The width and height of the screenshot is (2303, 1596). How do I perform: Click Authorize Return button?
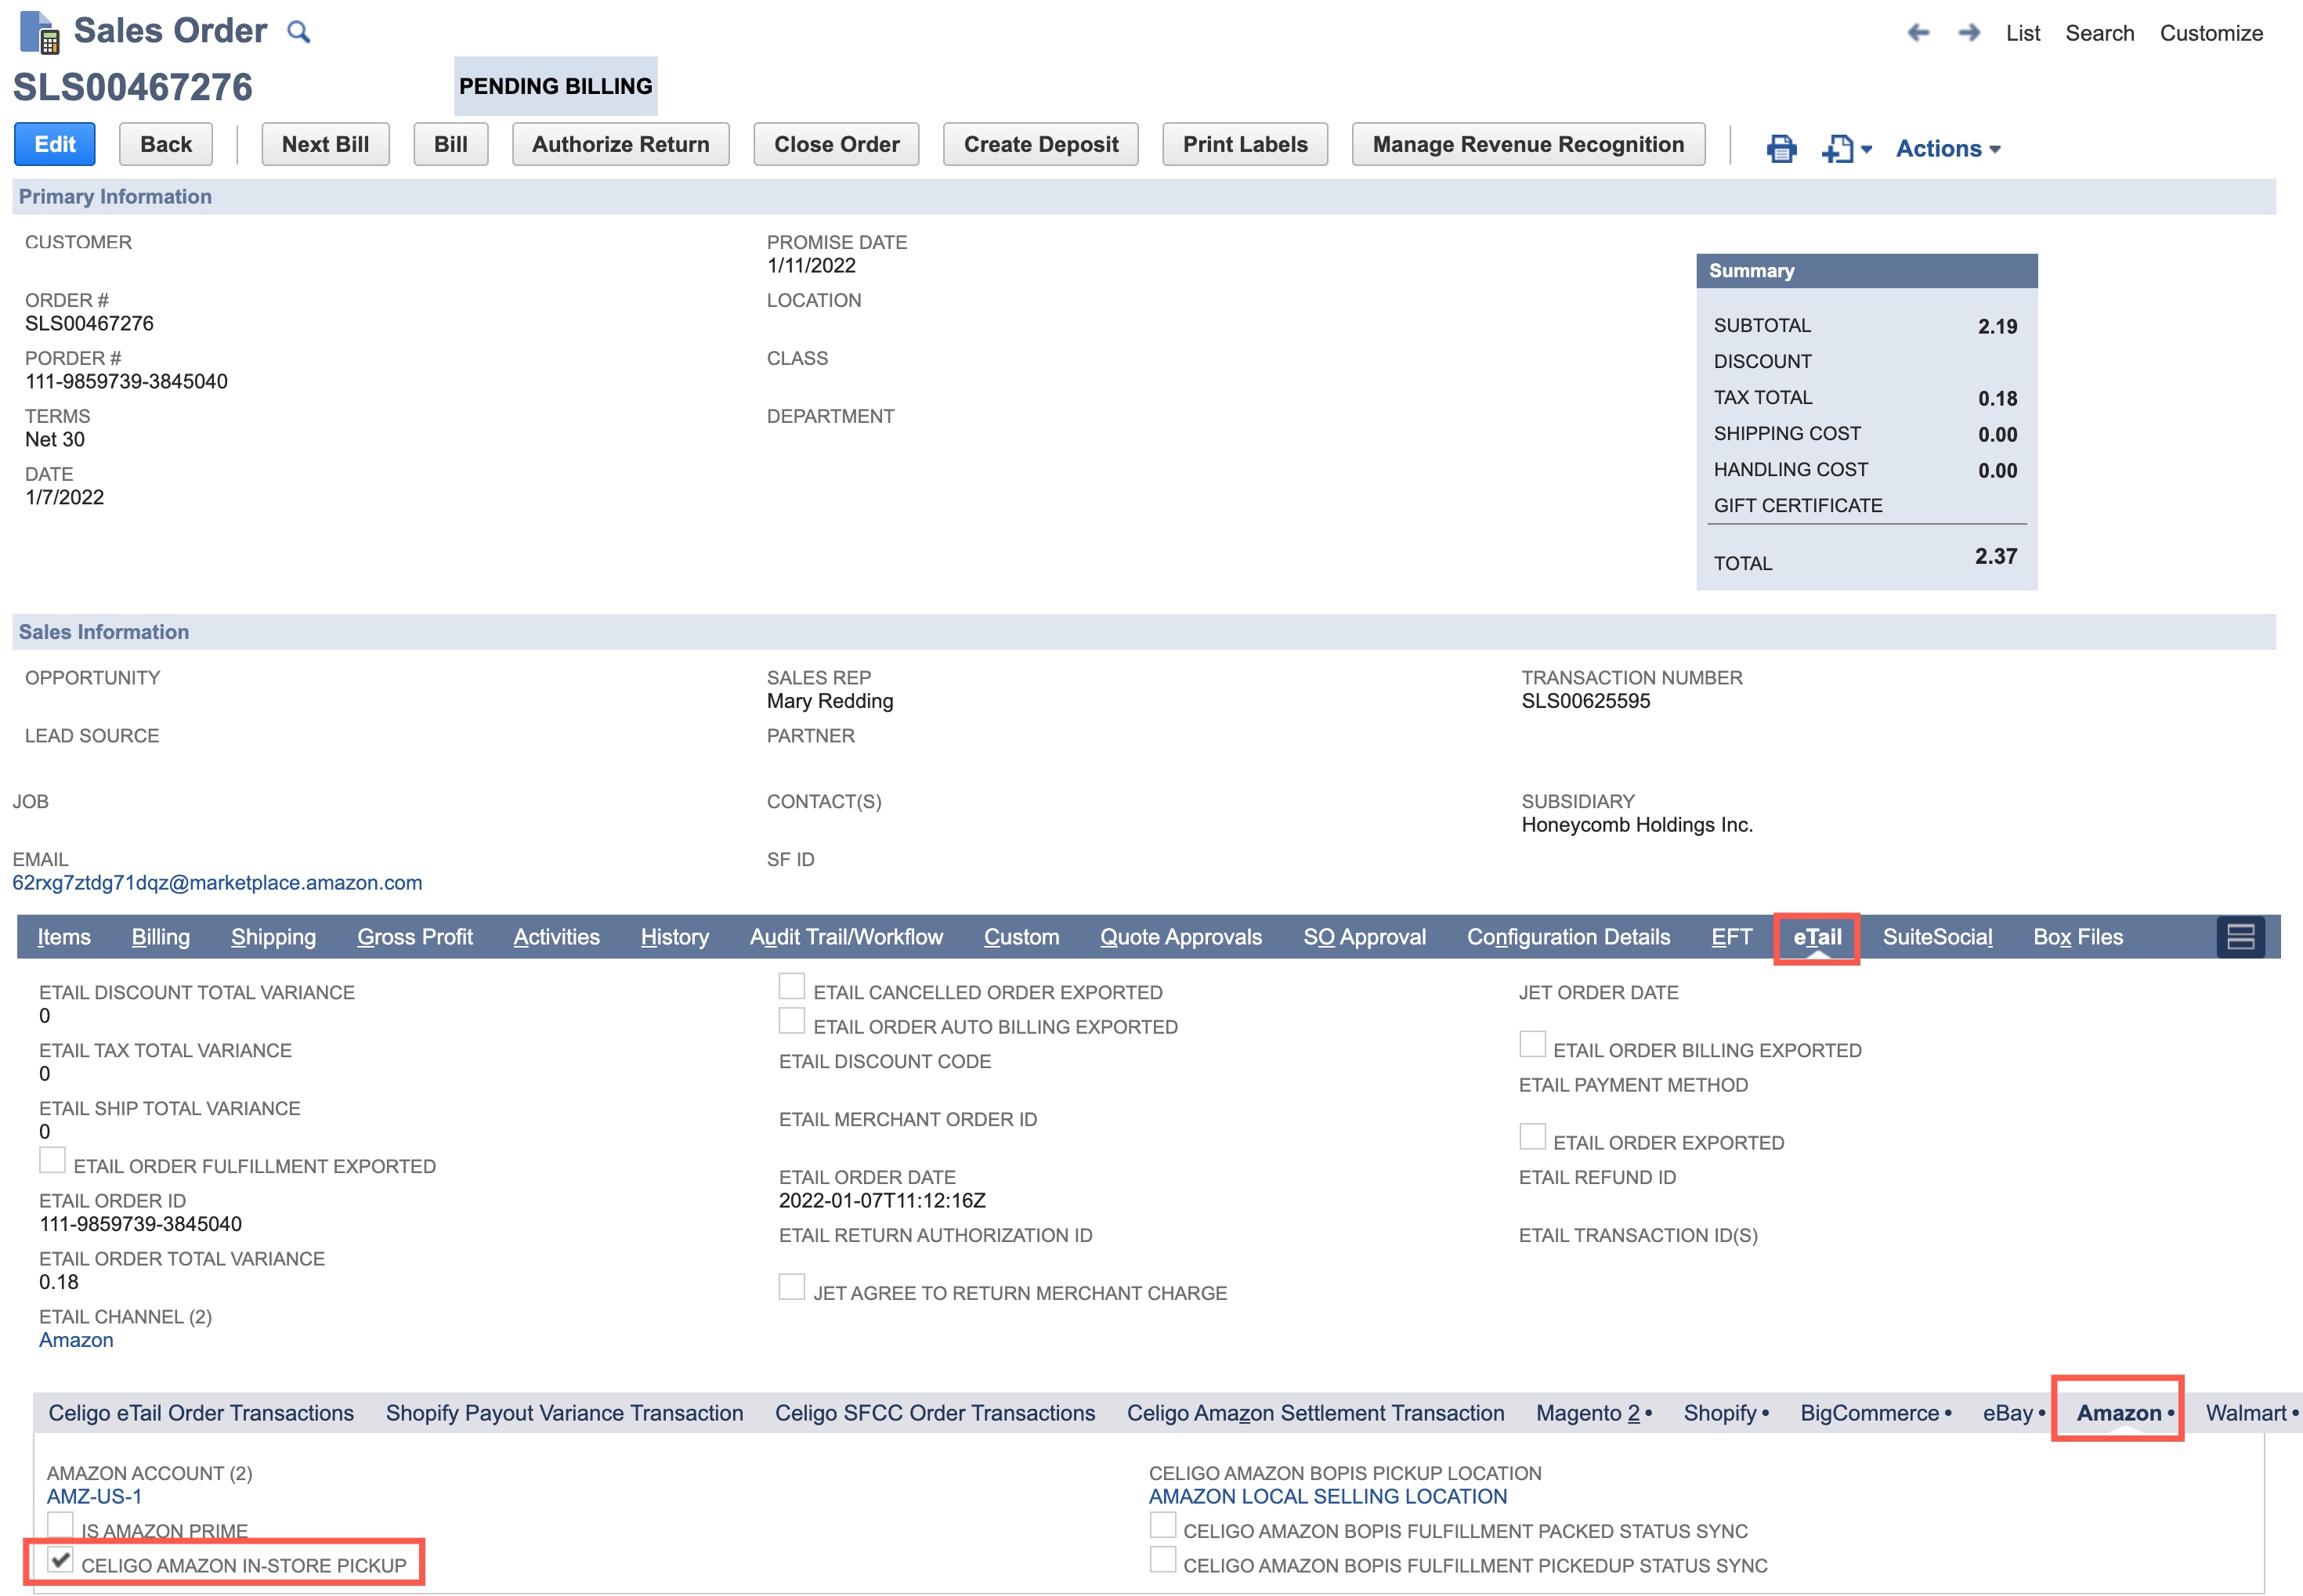621,144
